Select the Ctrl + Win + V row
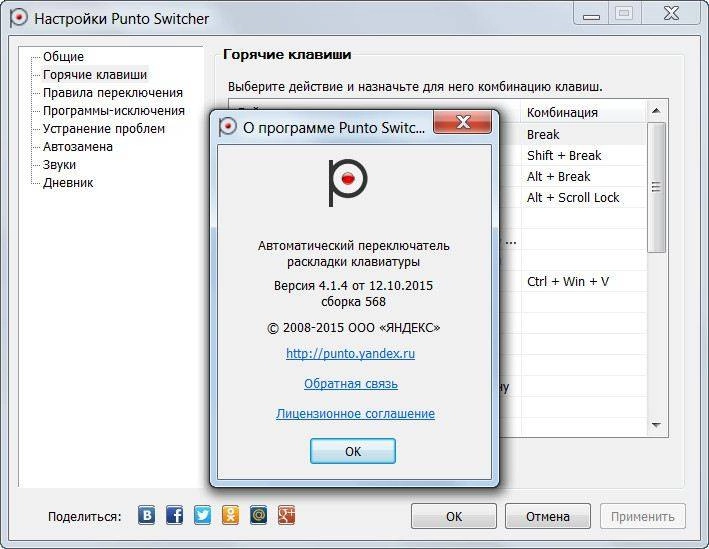The width and height of the screenshot is (709, 549). pyautogui.click(x=583, y=281)
